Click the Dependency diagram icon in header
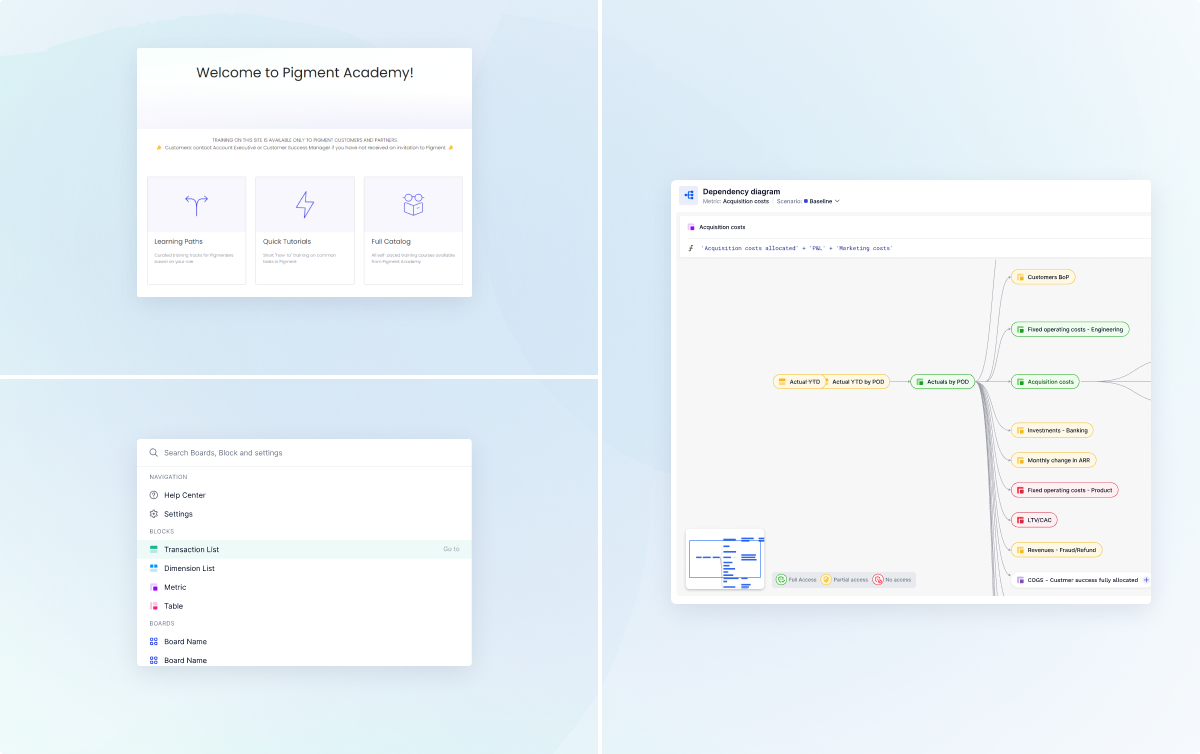The width and height of the screenshot is (1200, 754). pyautogui.click(x=689, y=196)
